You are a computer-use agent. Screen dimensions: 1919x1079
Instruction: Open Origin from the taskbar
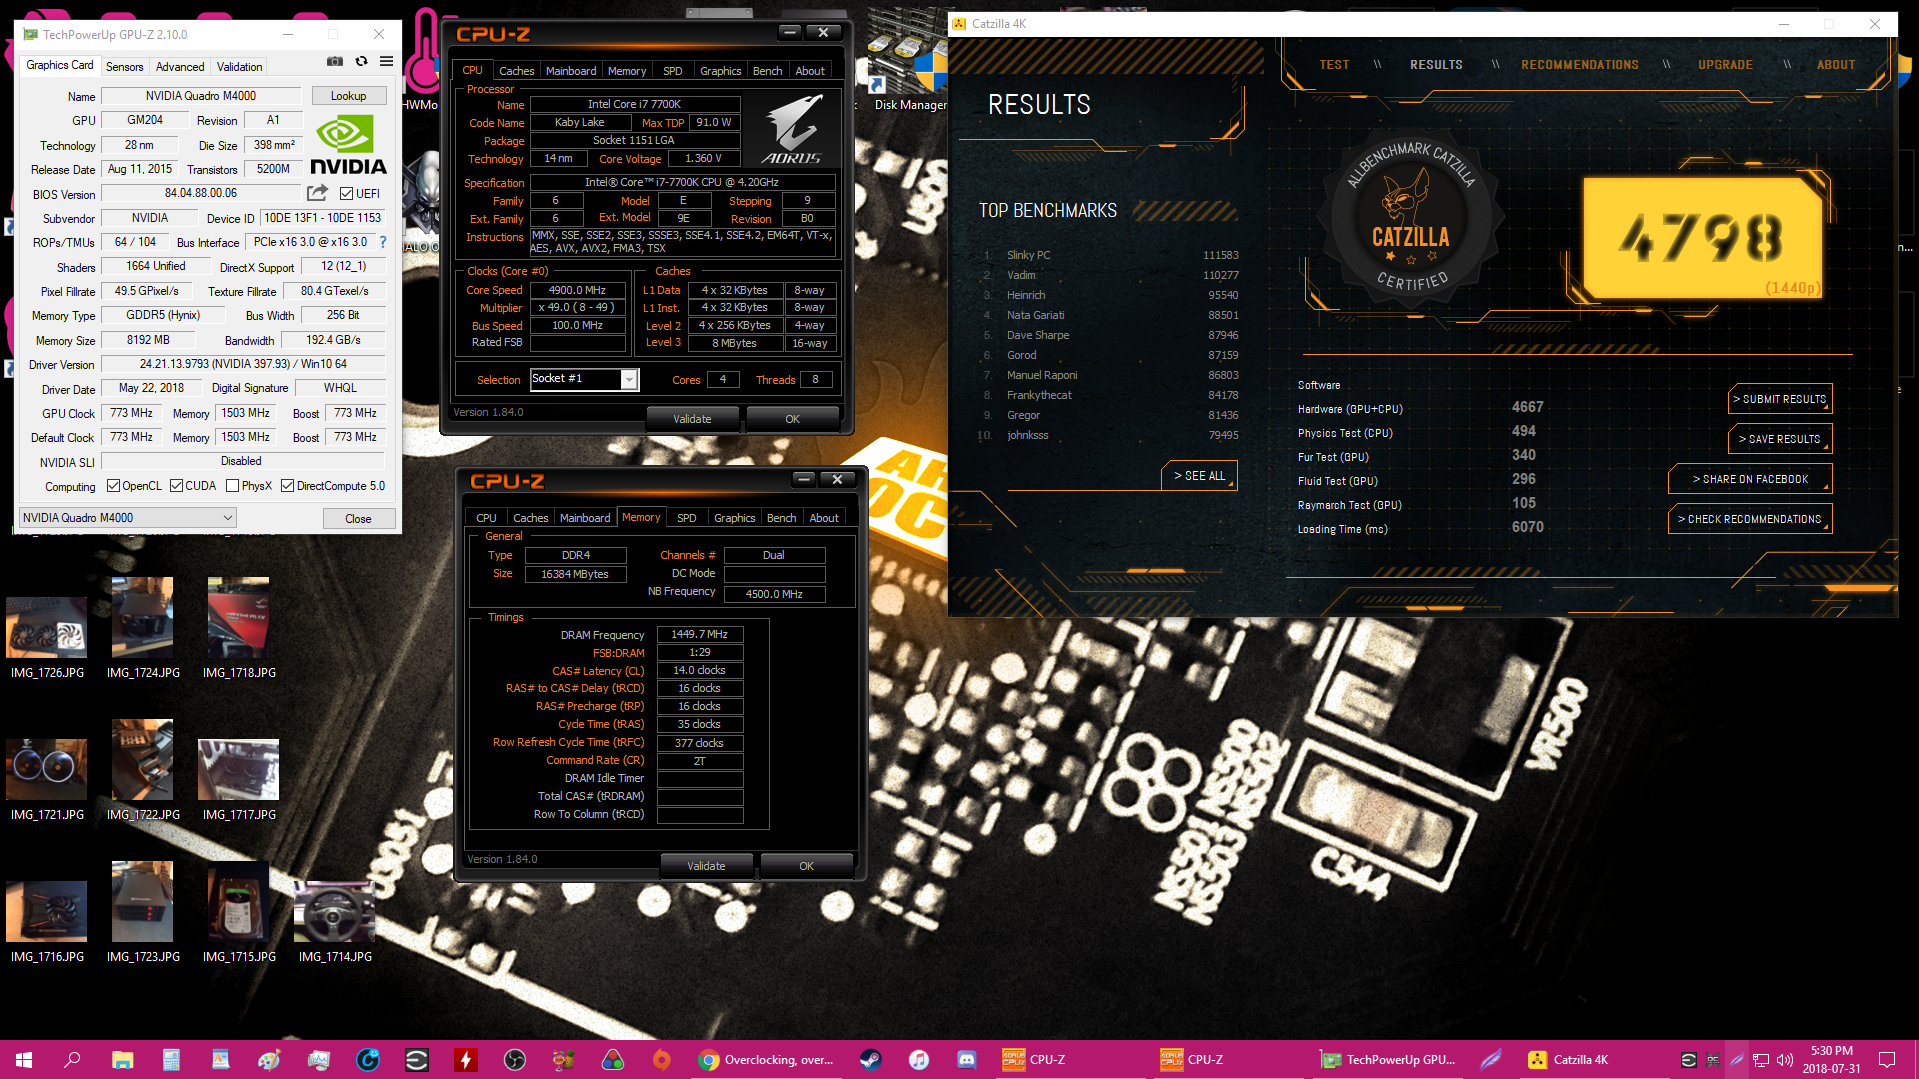coord(661,1060)
